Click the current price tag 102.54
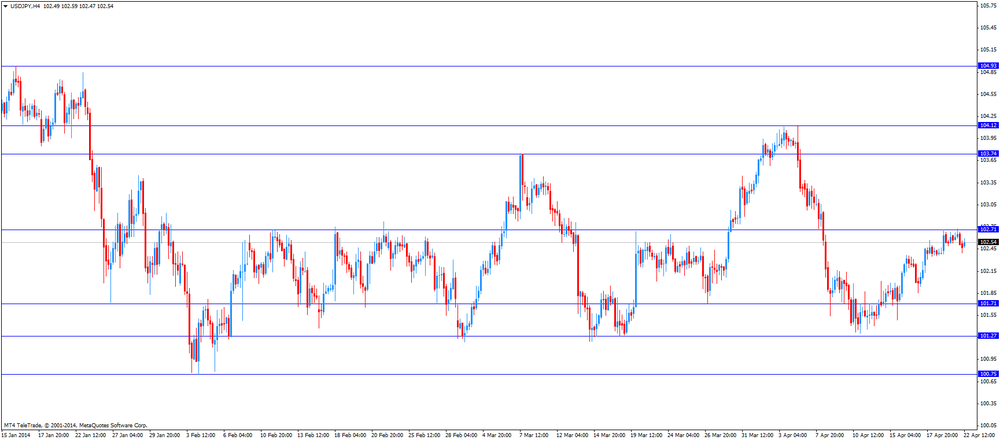1000x440 pixels. click(x=988, y=242)
